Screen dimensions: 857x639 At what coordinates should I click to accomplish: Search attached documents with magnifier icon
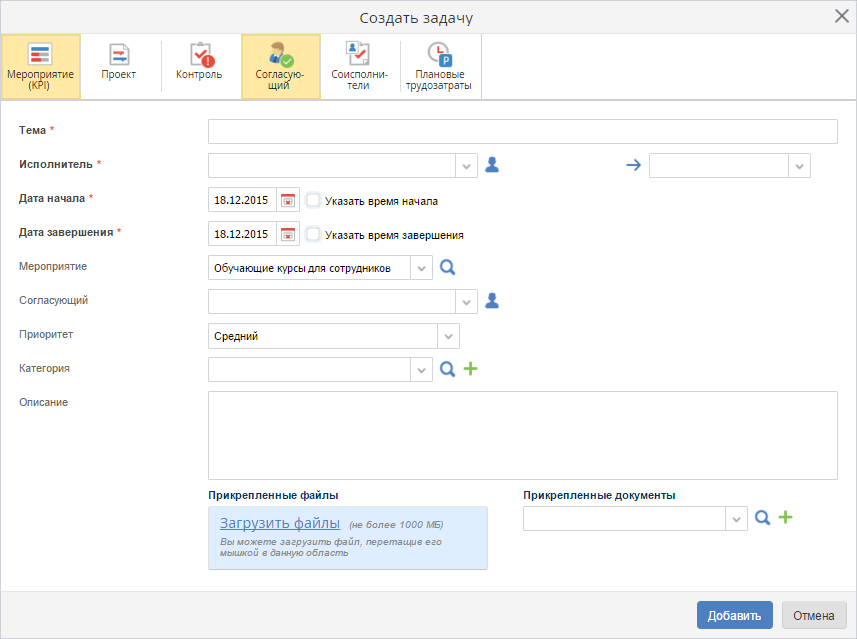pyautogui.click(x=762, y=518)
